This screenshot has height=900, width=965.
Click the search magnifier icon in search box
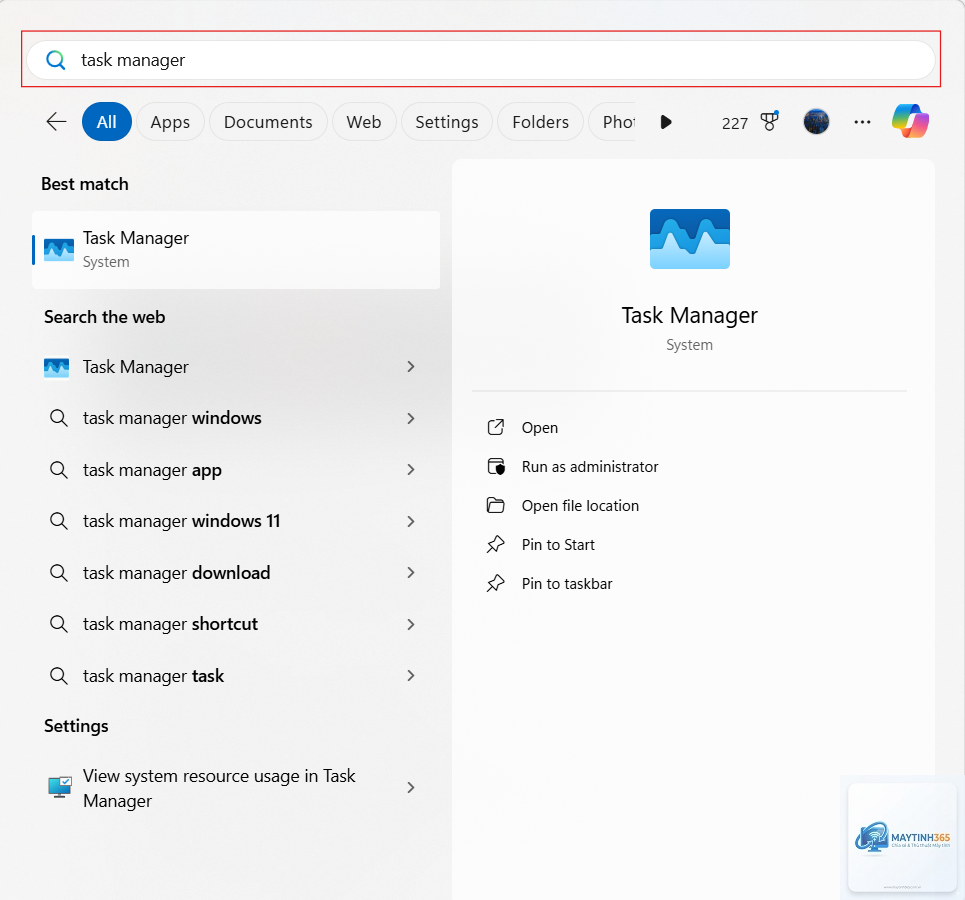pos(55,60)
